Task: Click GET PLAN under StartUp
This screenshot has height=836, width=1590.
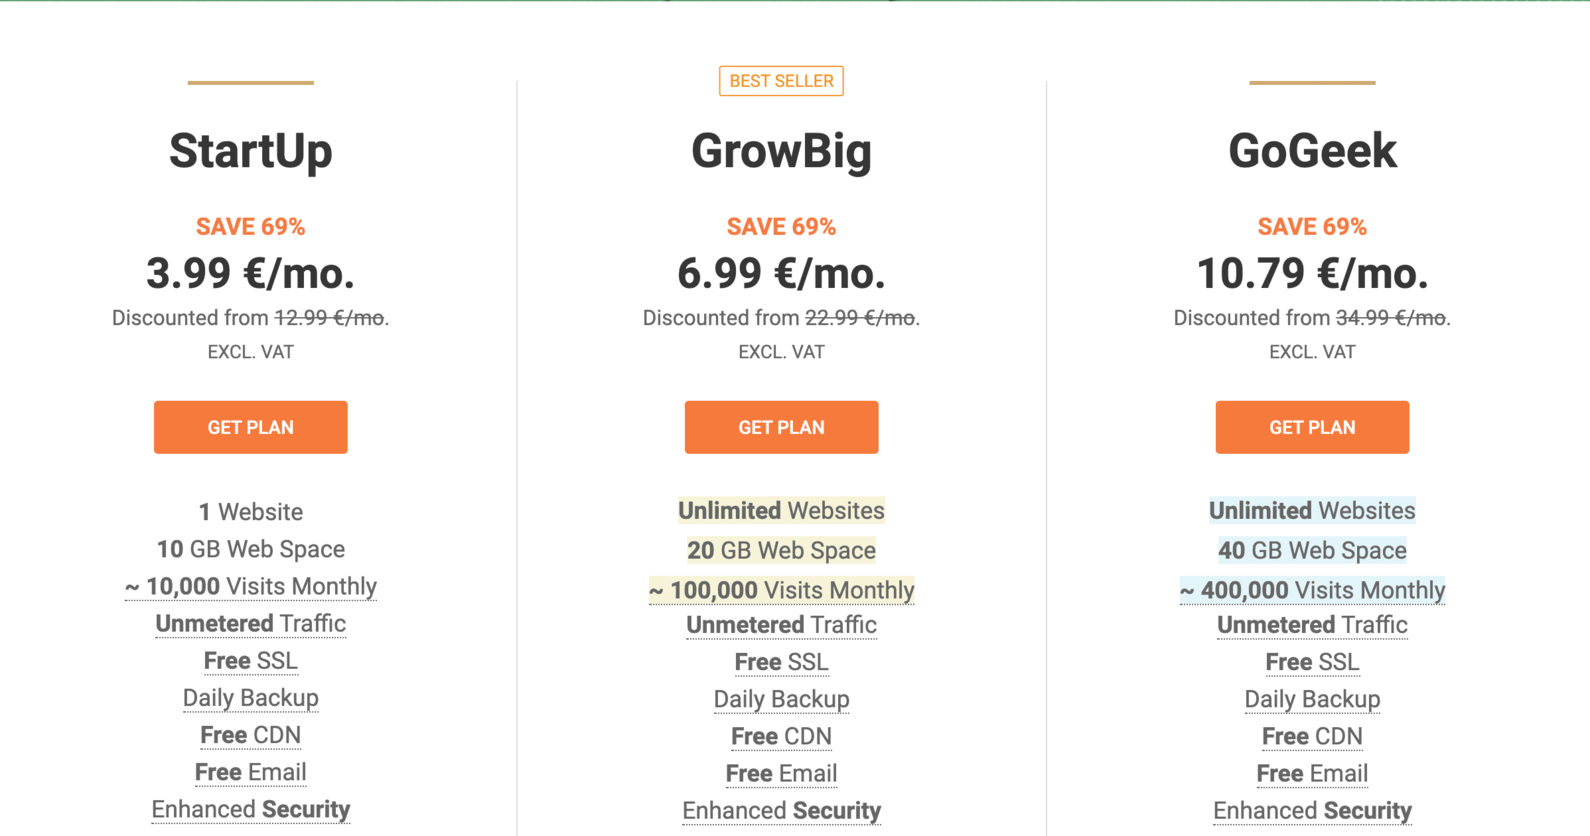Action: 250,427
